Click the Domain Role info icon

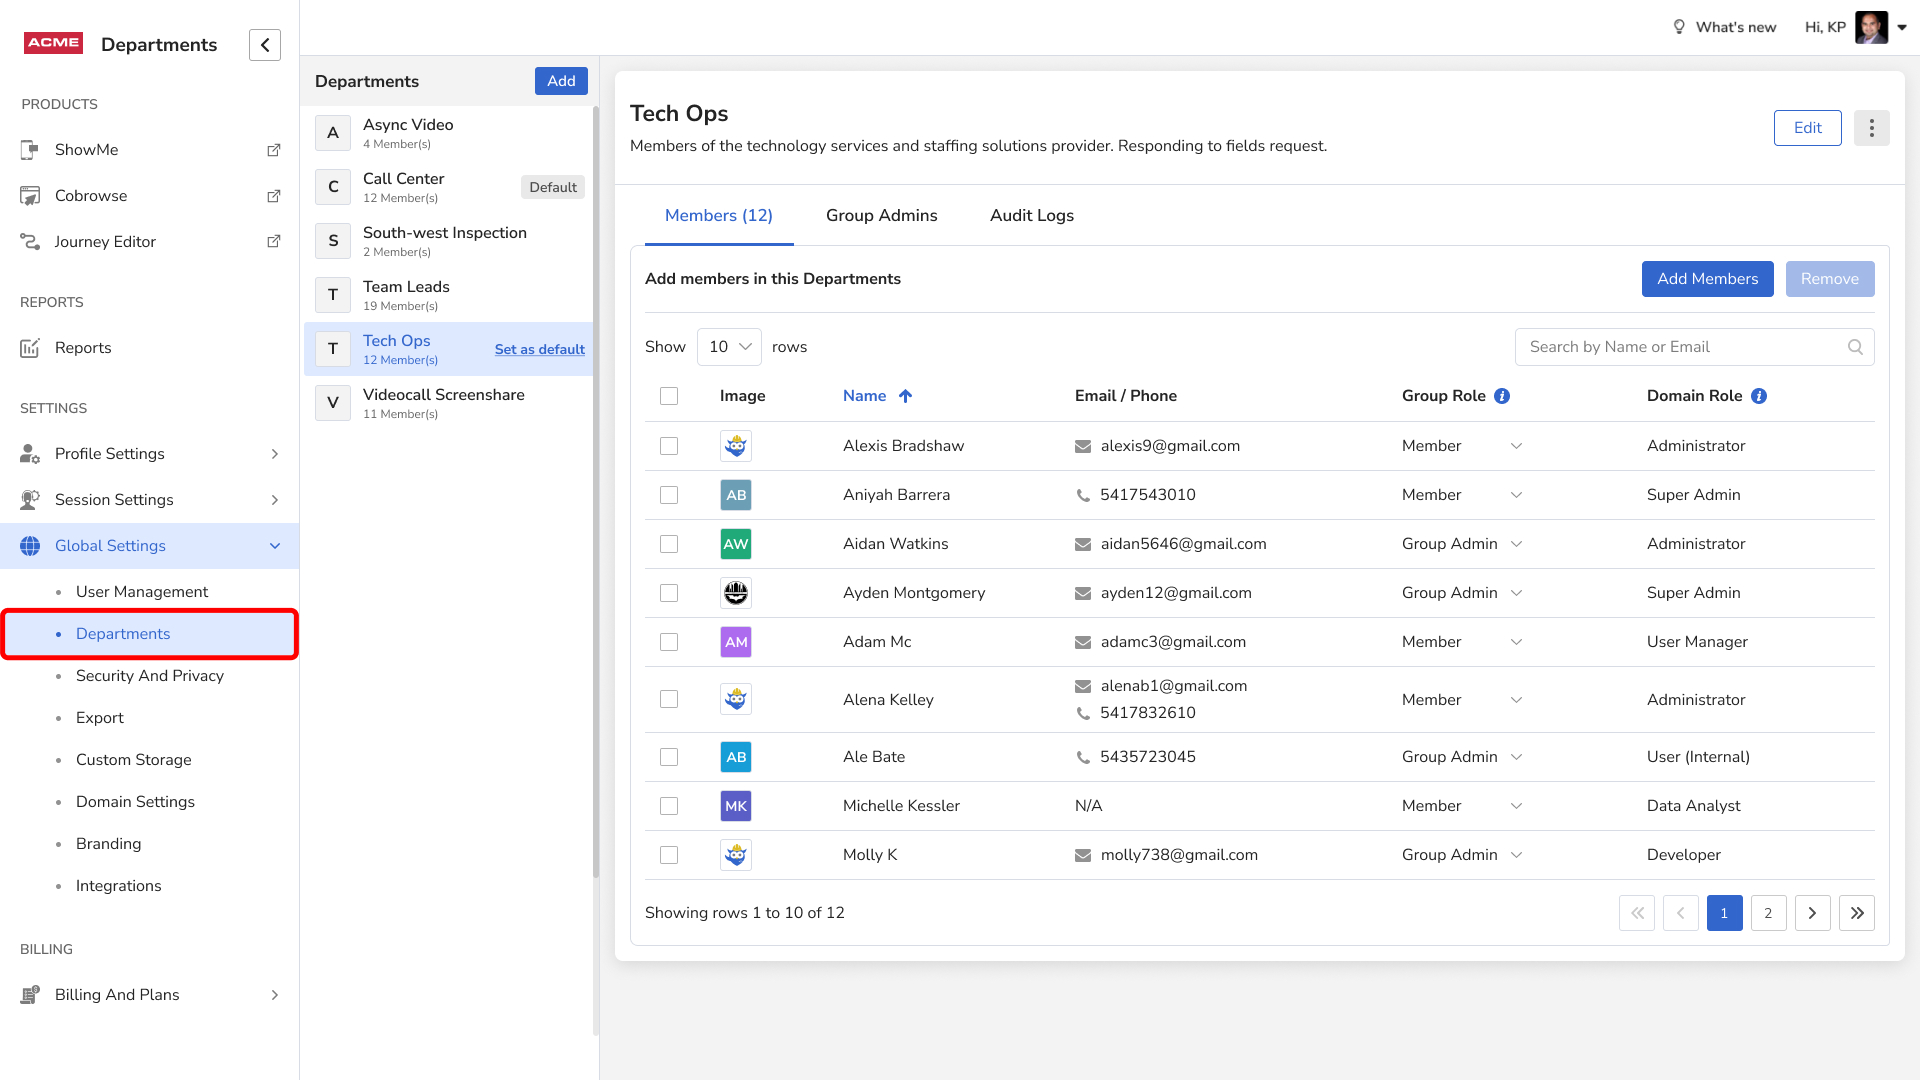coord(1759,396)
